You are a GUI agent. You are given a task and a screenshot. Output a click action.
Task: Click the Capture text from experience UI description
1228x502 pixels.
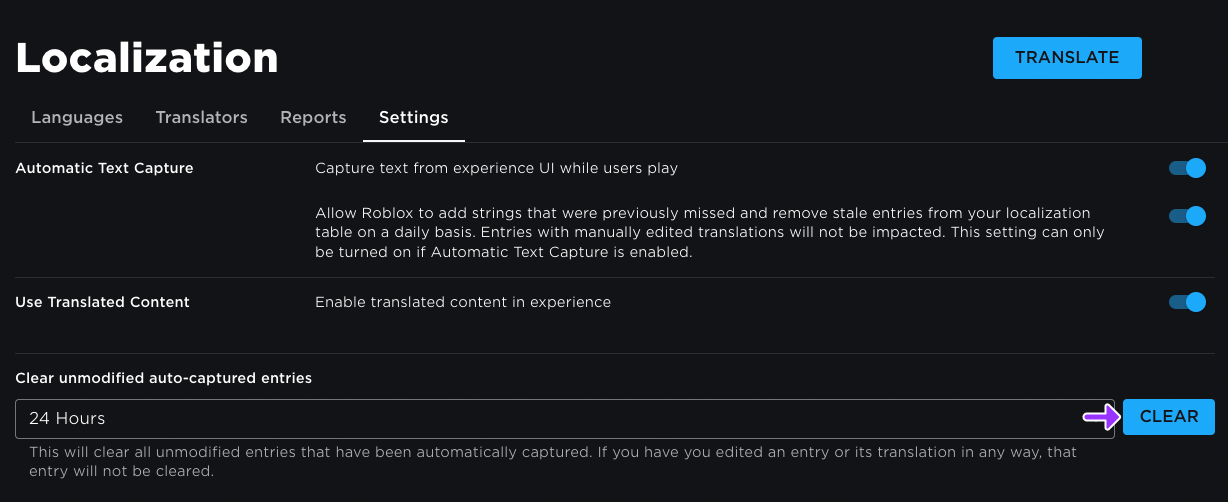pyautogui.click(x=496, y=168)
